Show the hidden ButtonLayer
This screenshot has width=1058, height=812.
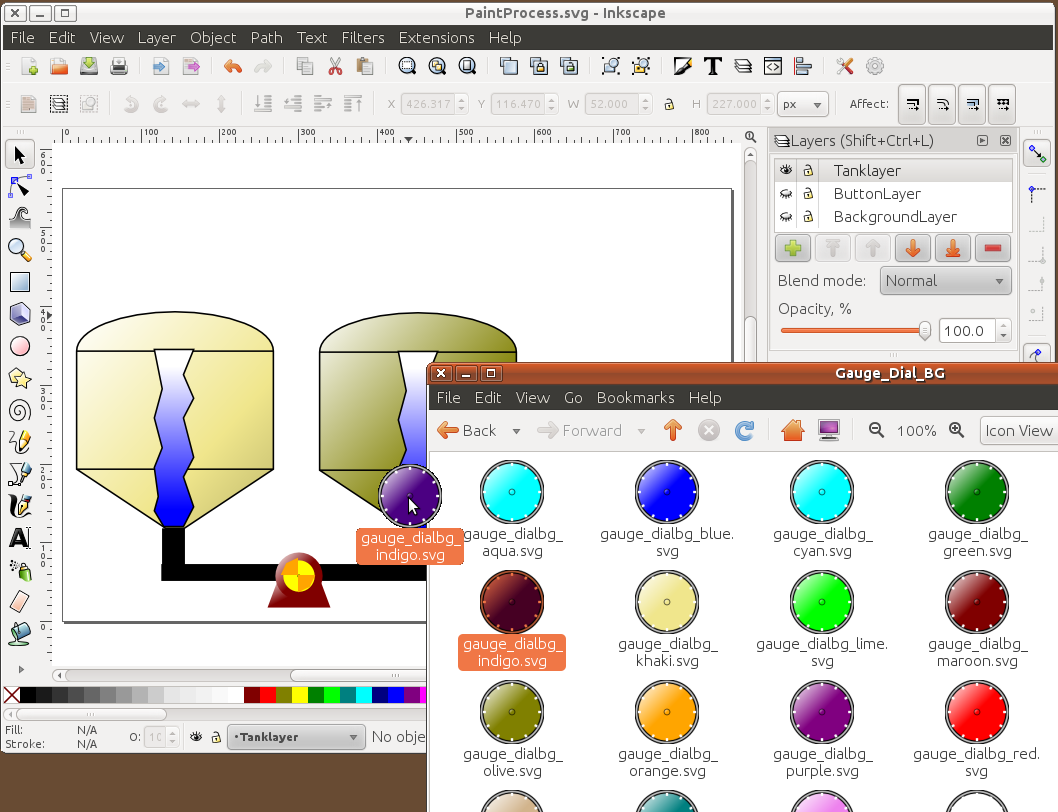coord(786,194)
